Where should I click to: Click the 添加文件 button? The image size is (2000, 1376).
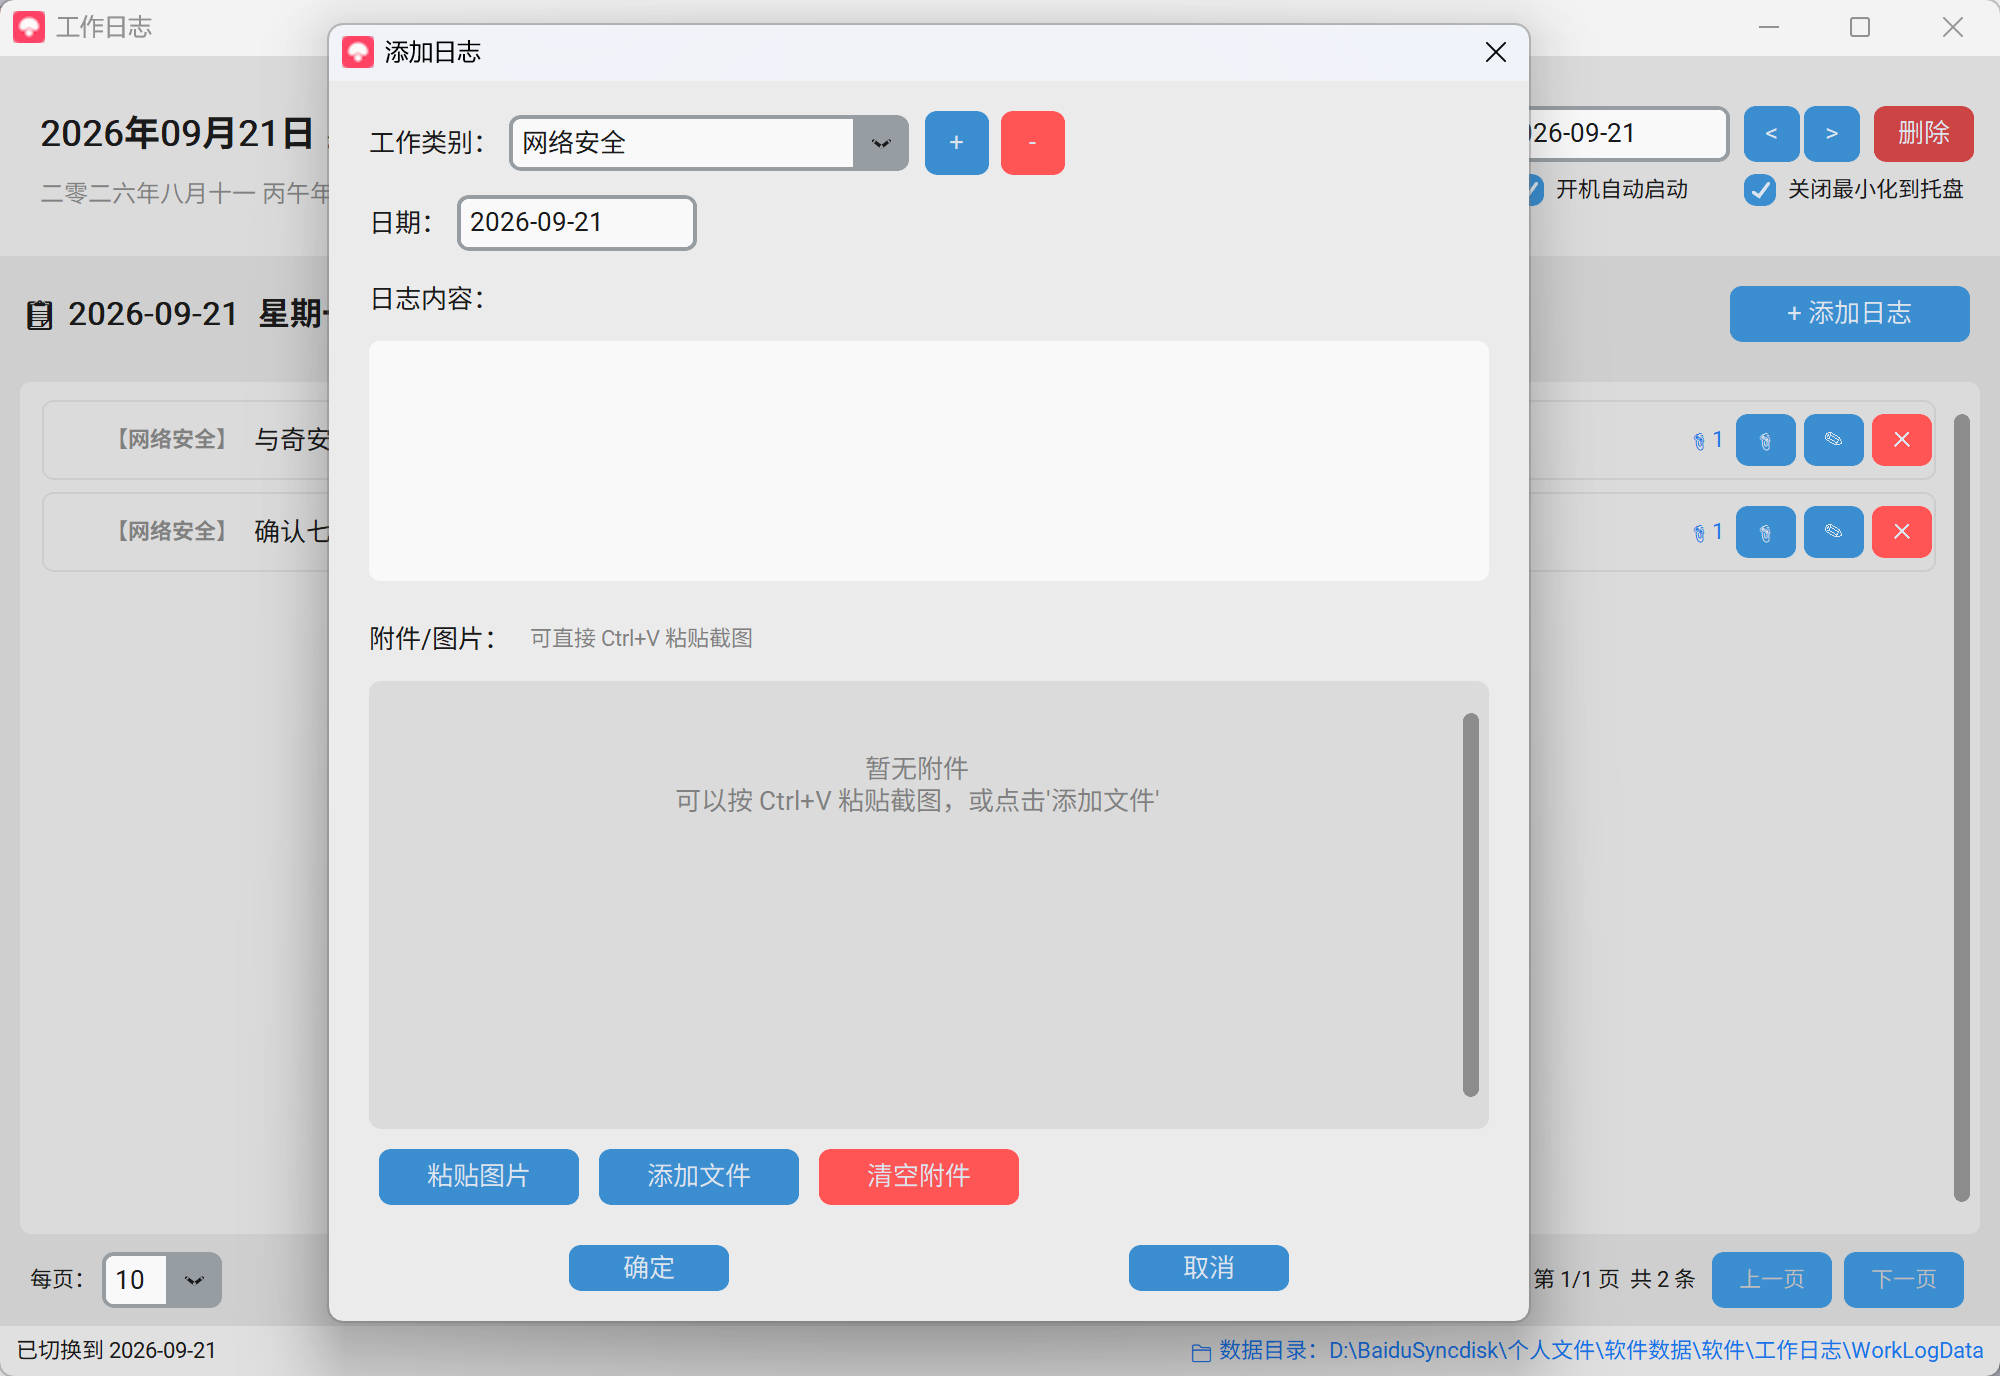[x=698, y=1176]
